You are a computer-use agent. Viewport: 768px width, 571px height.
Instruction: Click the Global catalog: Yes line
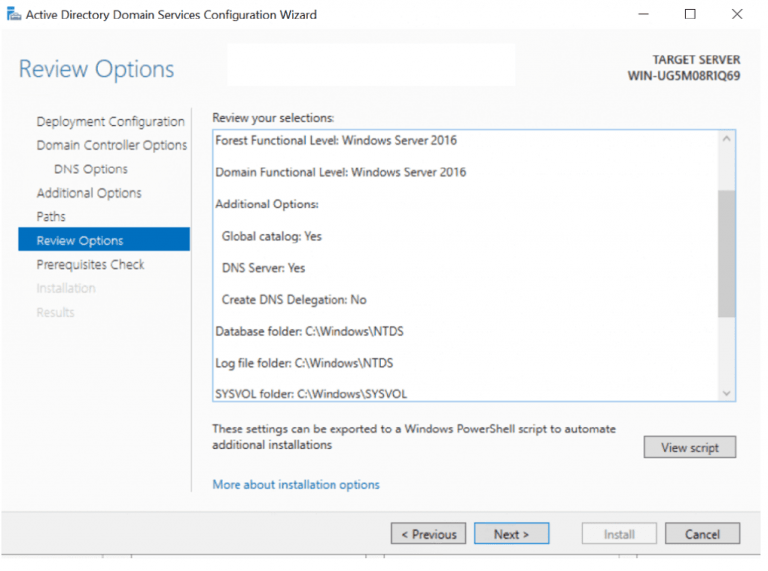272,237
